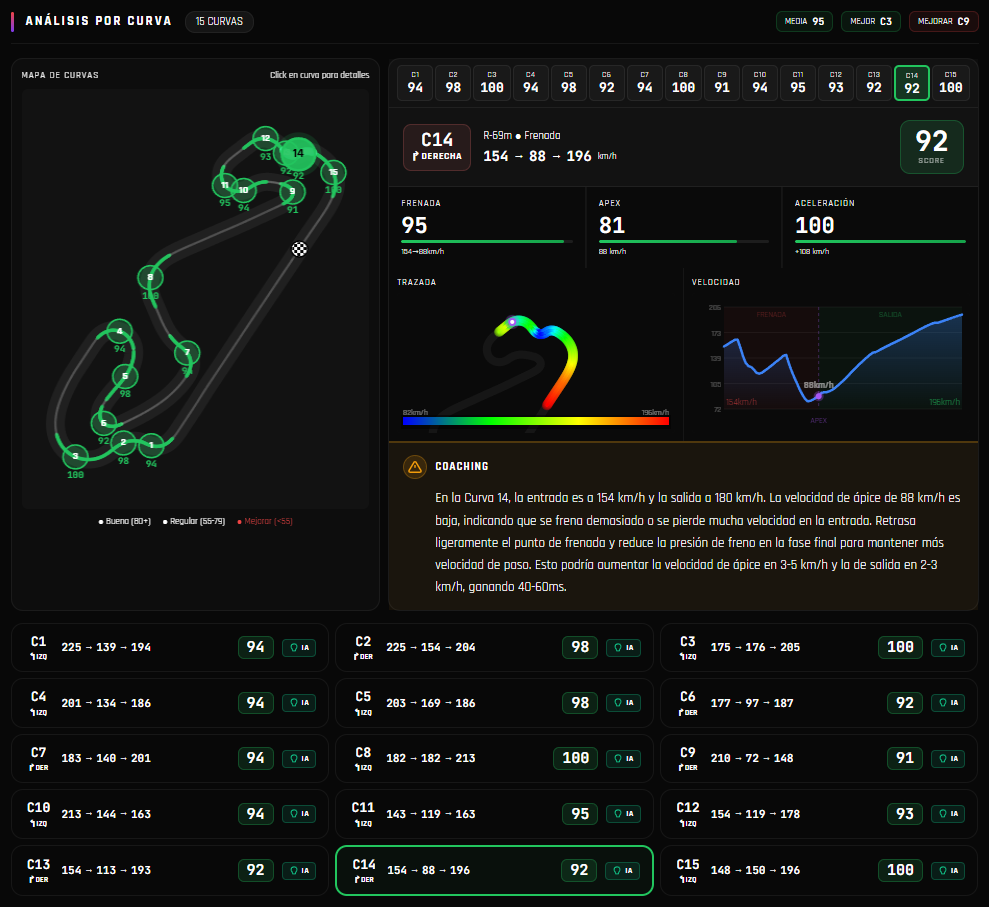Select curve 3 marker on track map
The width and height of the screenshot is (989, 907).
[x=76, y=455]
